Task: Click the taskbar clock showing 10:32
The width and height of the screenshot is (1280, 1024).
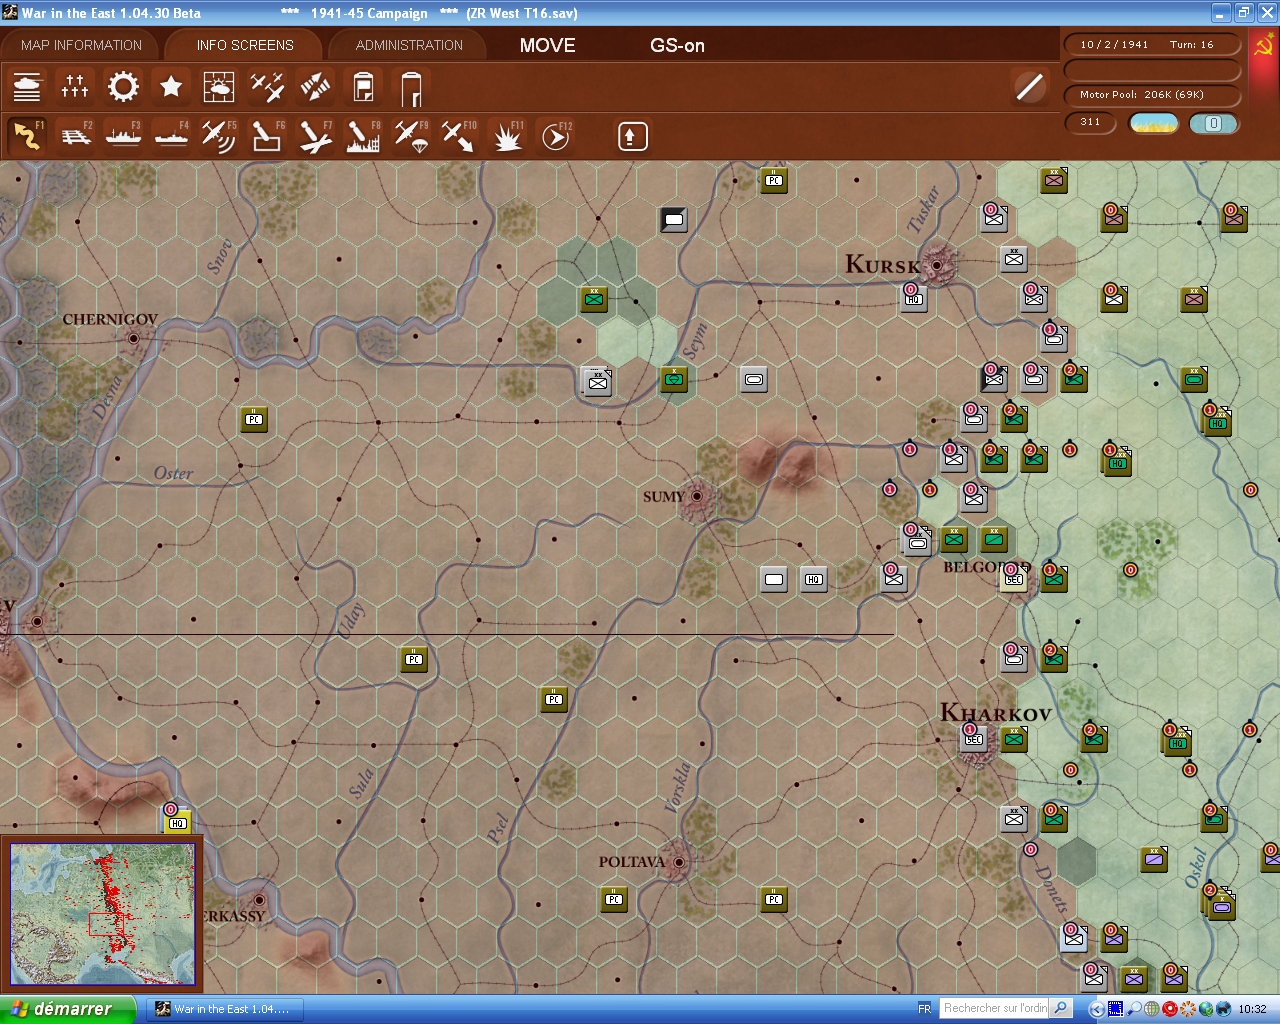Action: 1252,1009
